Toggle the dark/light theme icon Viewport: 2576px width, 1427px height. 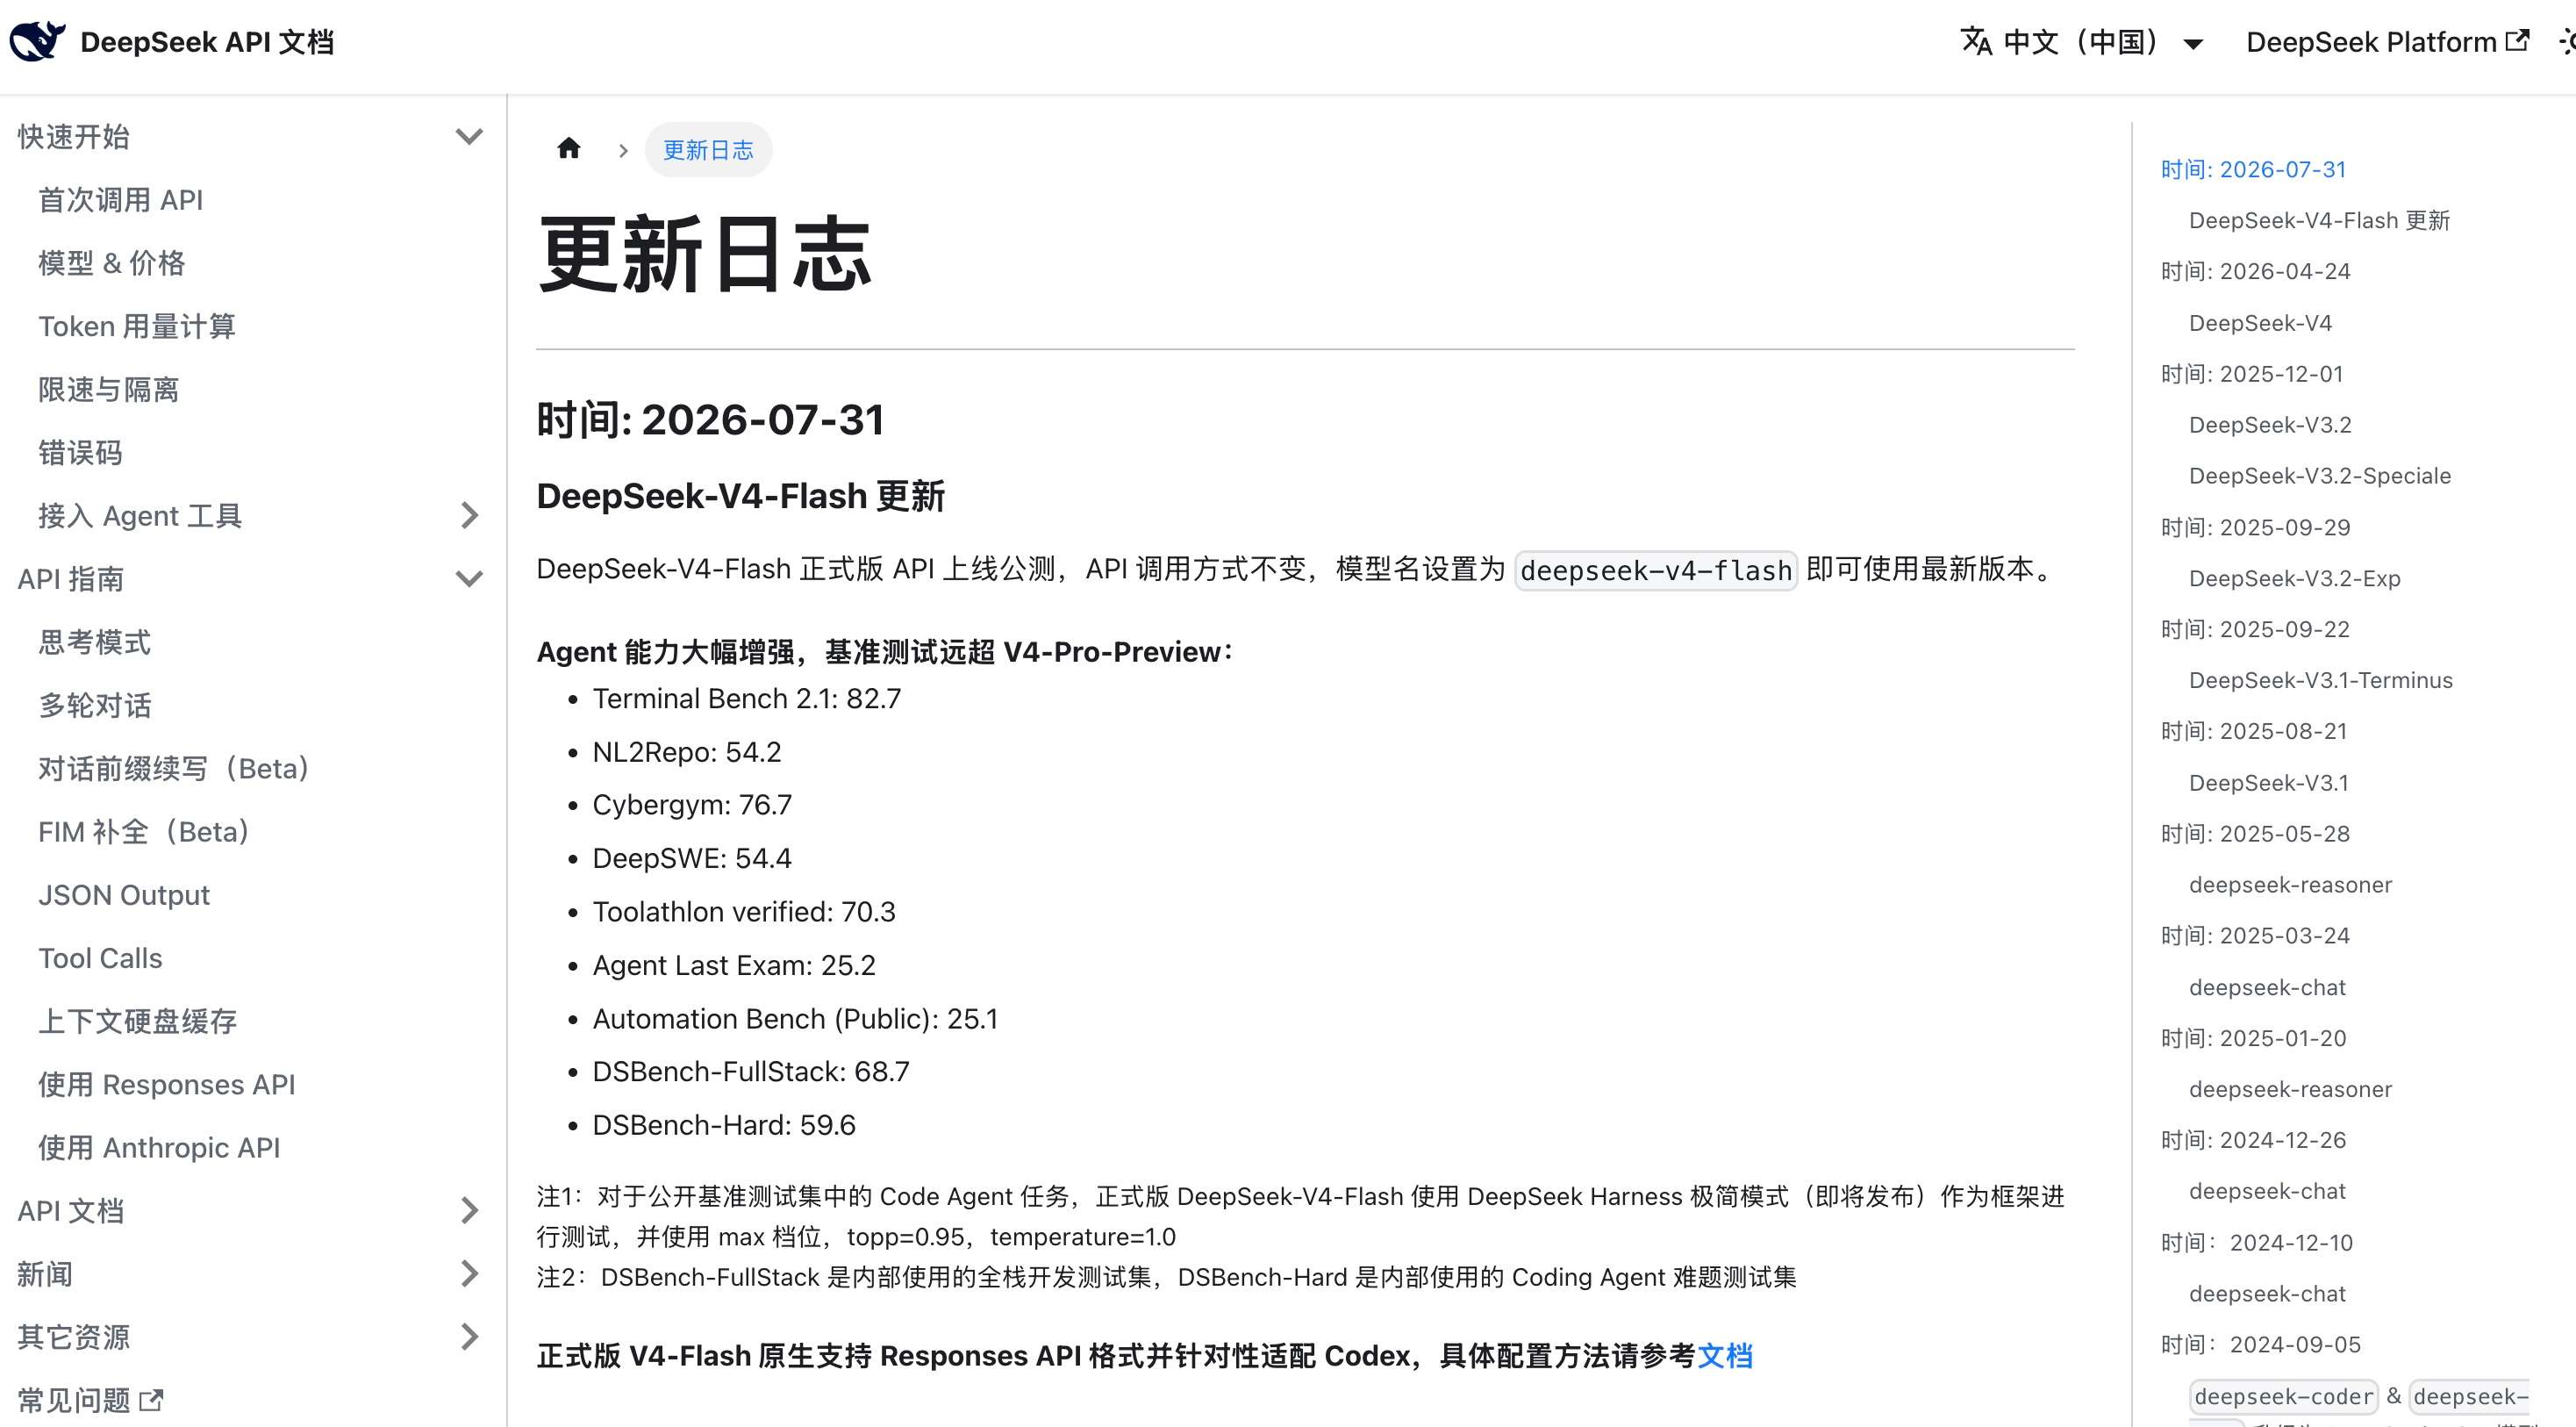2566,42
